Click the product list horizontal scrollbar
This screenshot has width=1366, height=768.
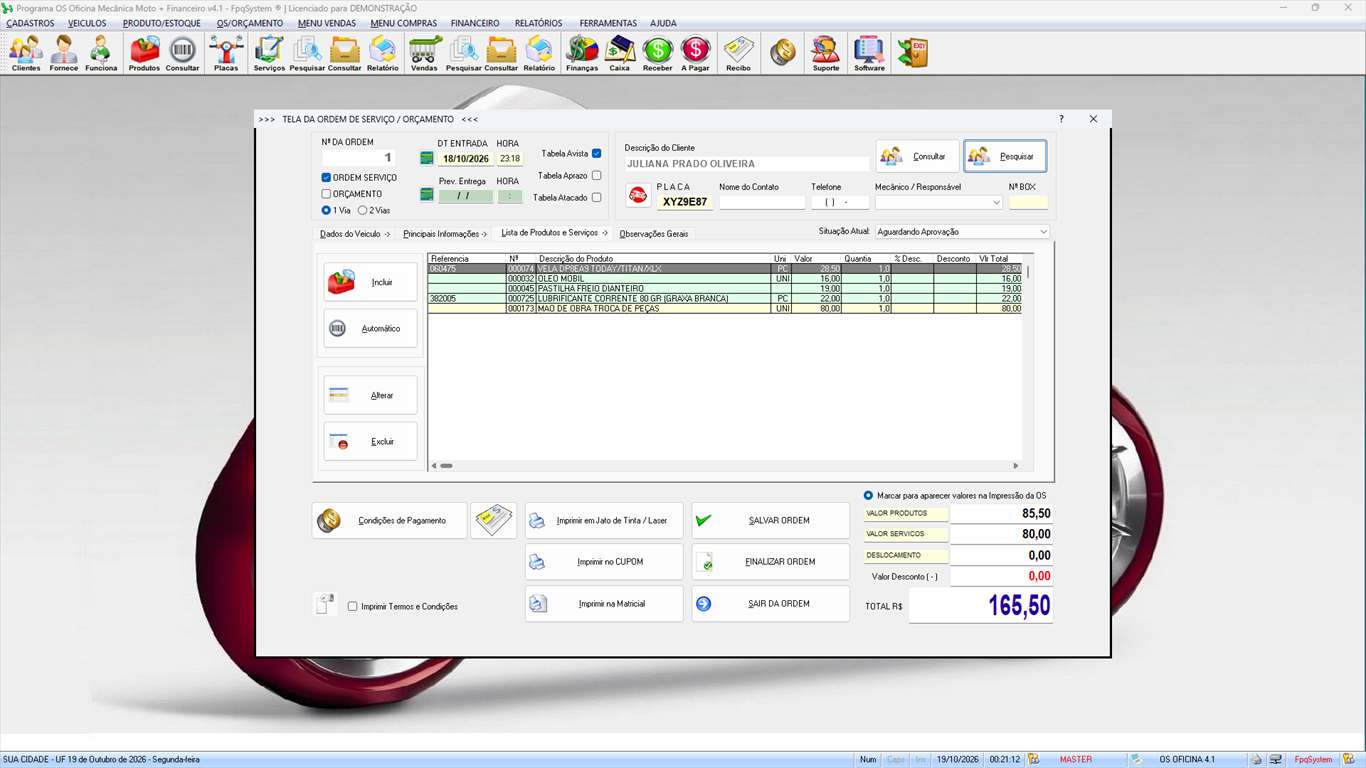(725, 466)
